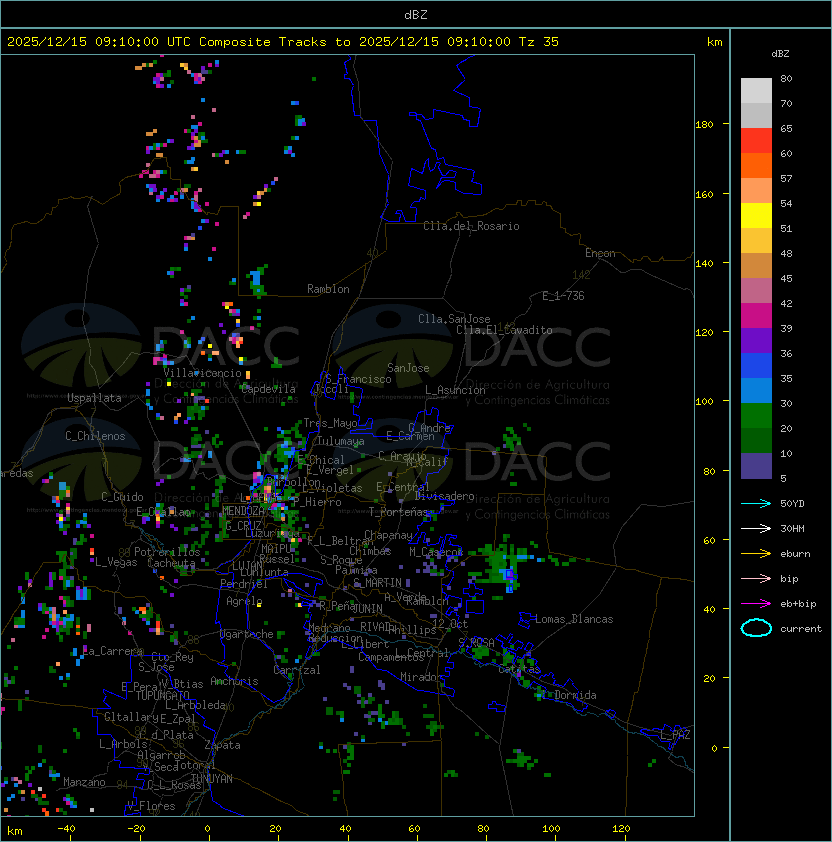Viewport: 832px width, 842px height.
Task: Select the magenta swatch in dBZ scale
Action: [756, 316]
